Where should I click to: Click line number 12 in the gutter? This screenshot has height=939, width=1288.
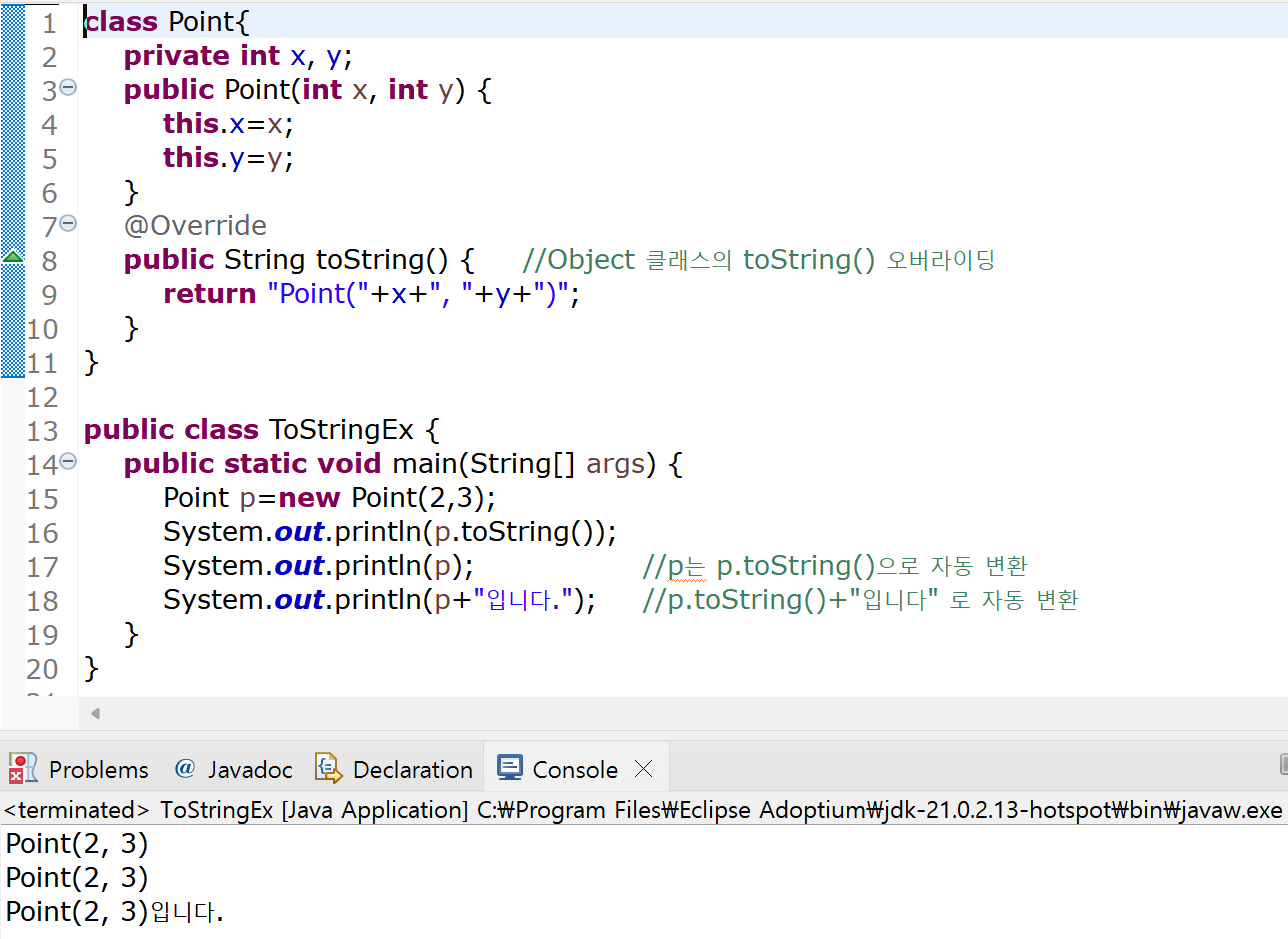pos(42,397)
